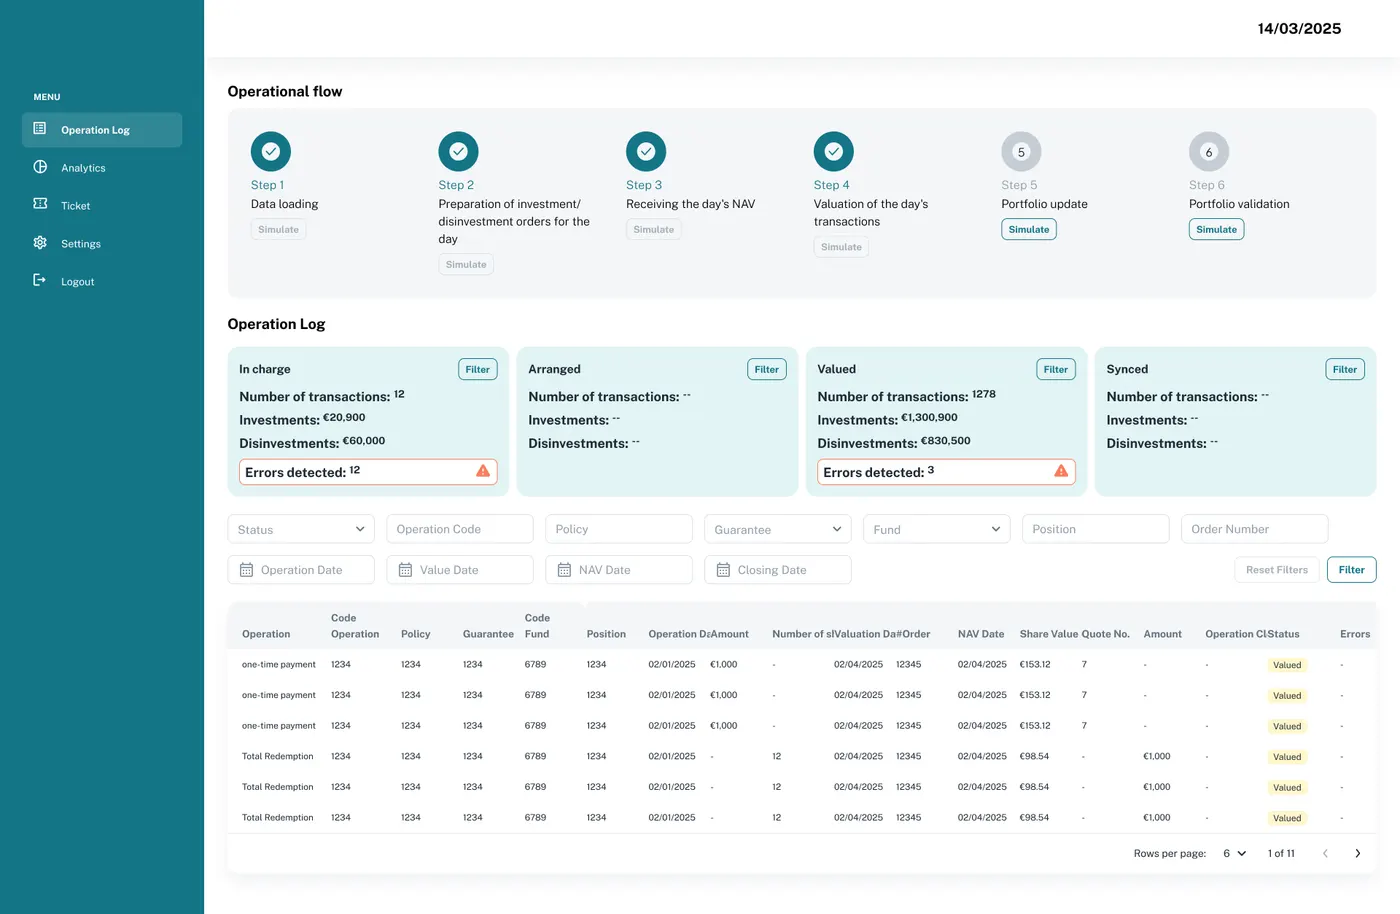
Task: Filter the Valued card
Action: (1056, 369)
